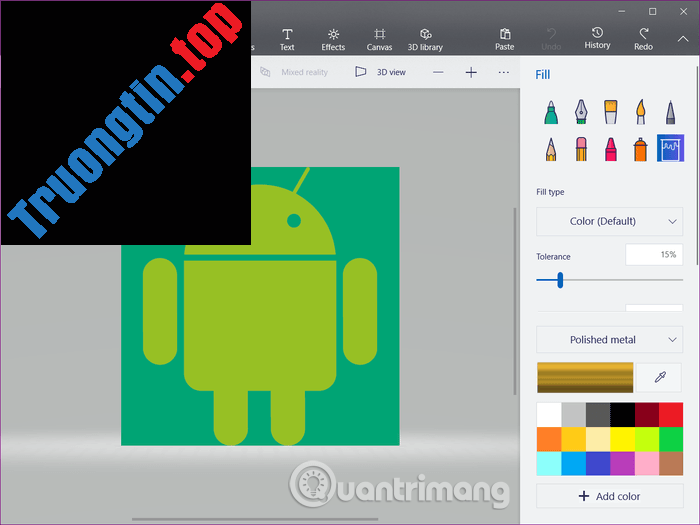Open the Effects panel
Image resolution: width=700 pixels, height=525 pixels.
coord(333,39)
